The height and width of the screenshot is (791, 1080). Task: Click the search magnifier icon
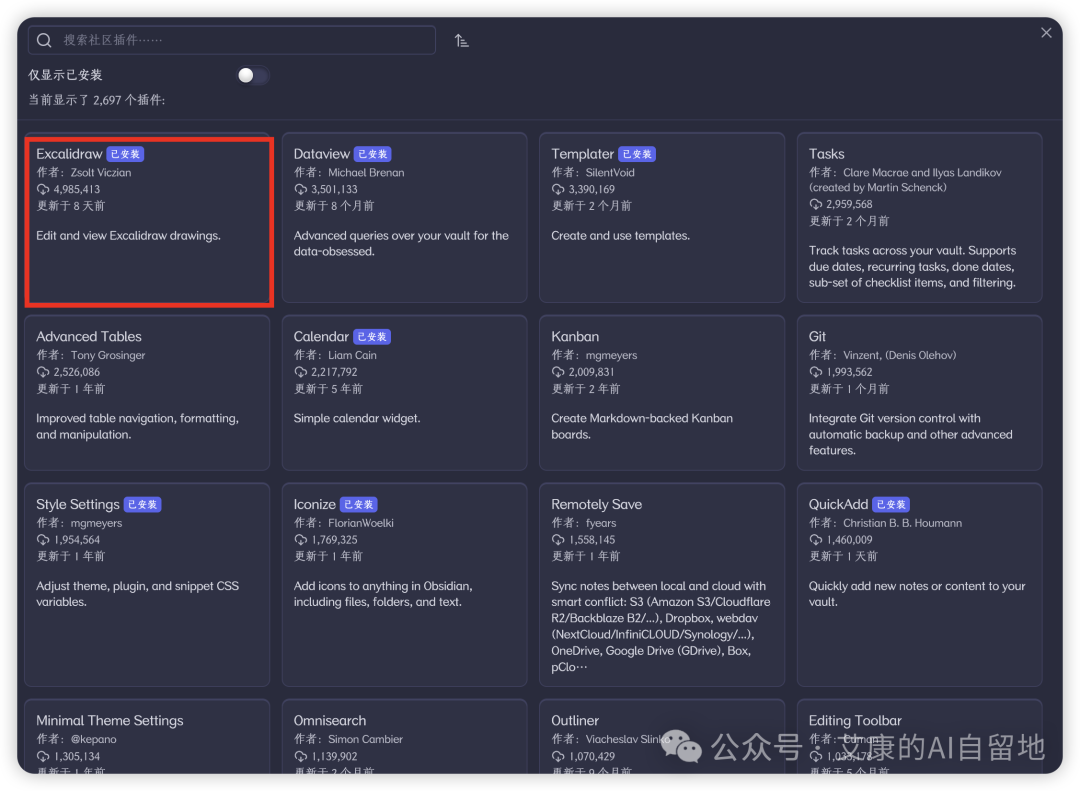click(x=44, y=40)
